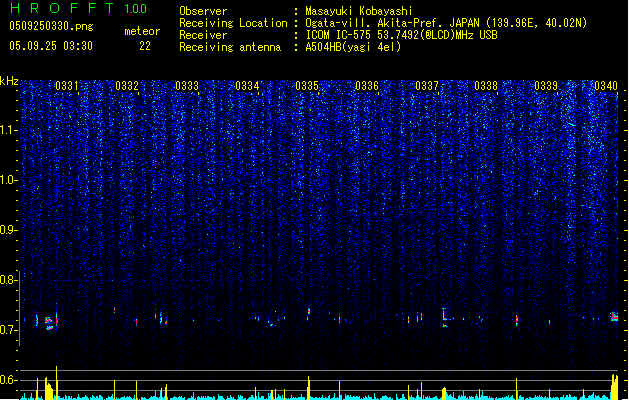This screenshot has height=400, width=629.
Task: Click the meteor label in the header
Action: pos(142,31)
